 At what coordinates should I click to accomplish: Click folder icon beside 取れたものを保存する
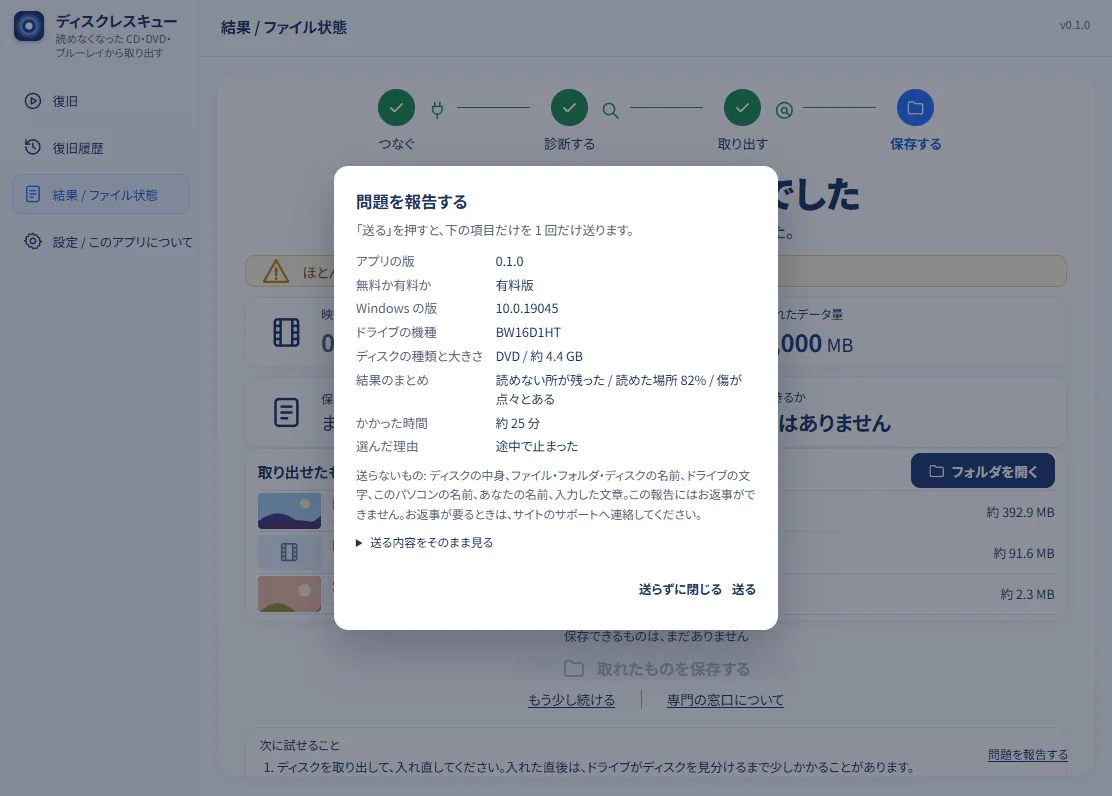click(574, 668)
